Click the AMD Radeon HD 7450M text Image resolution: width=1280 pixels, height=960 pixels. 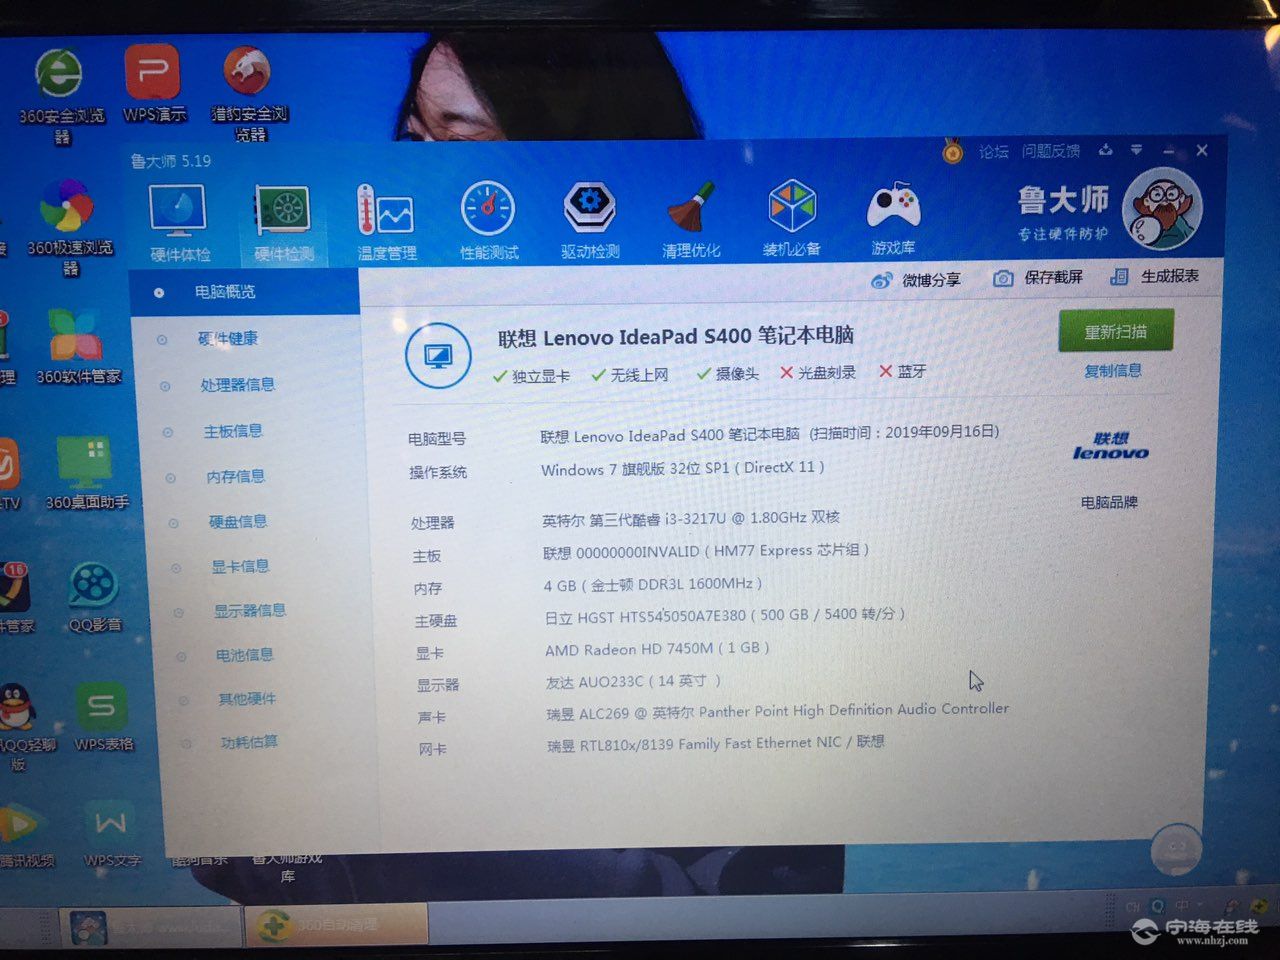[x=657, y=649]
